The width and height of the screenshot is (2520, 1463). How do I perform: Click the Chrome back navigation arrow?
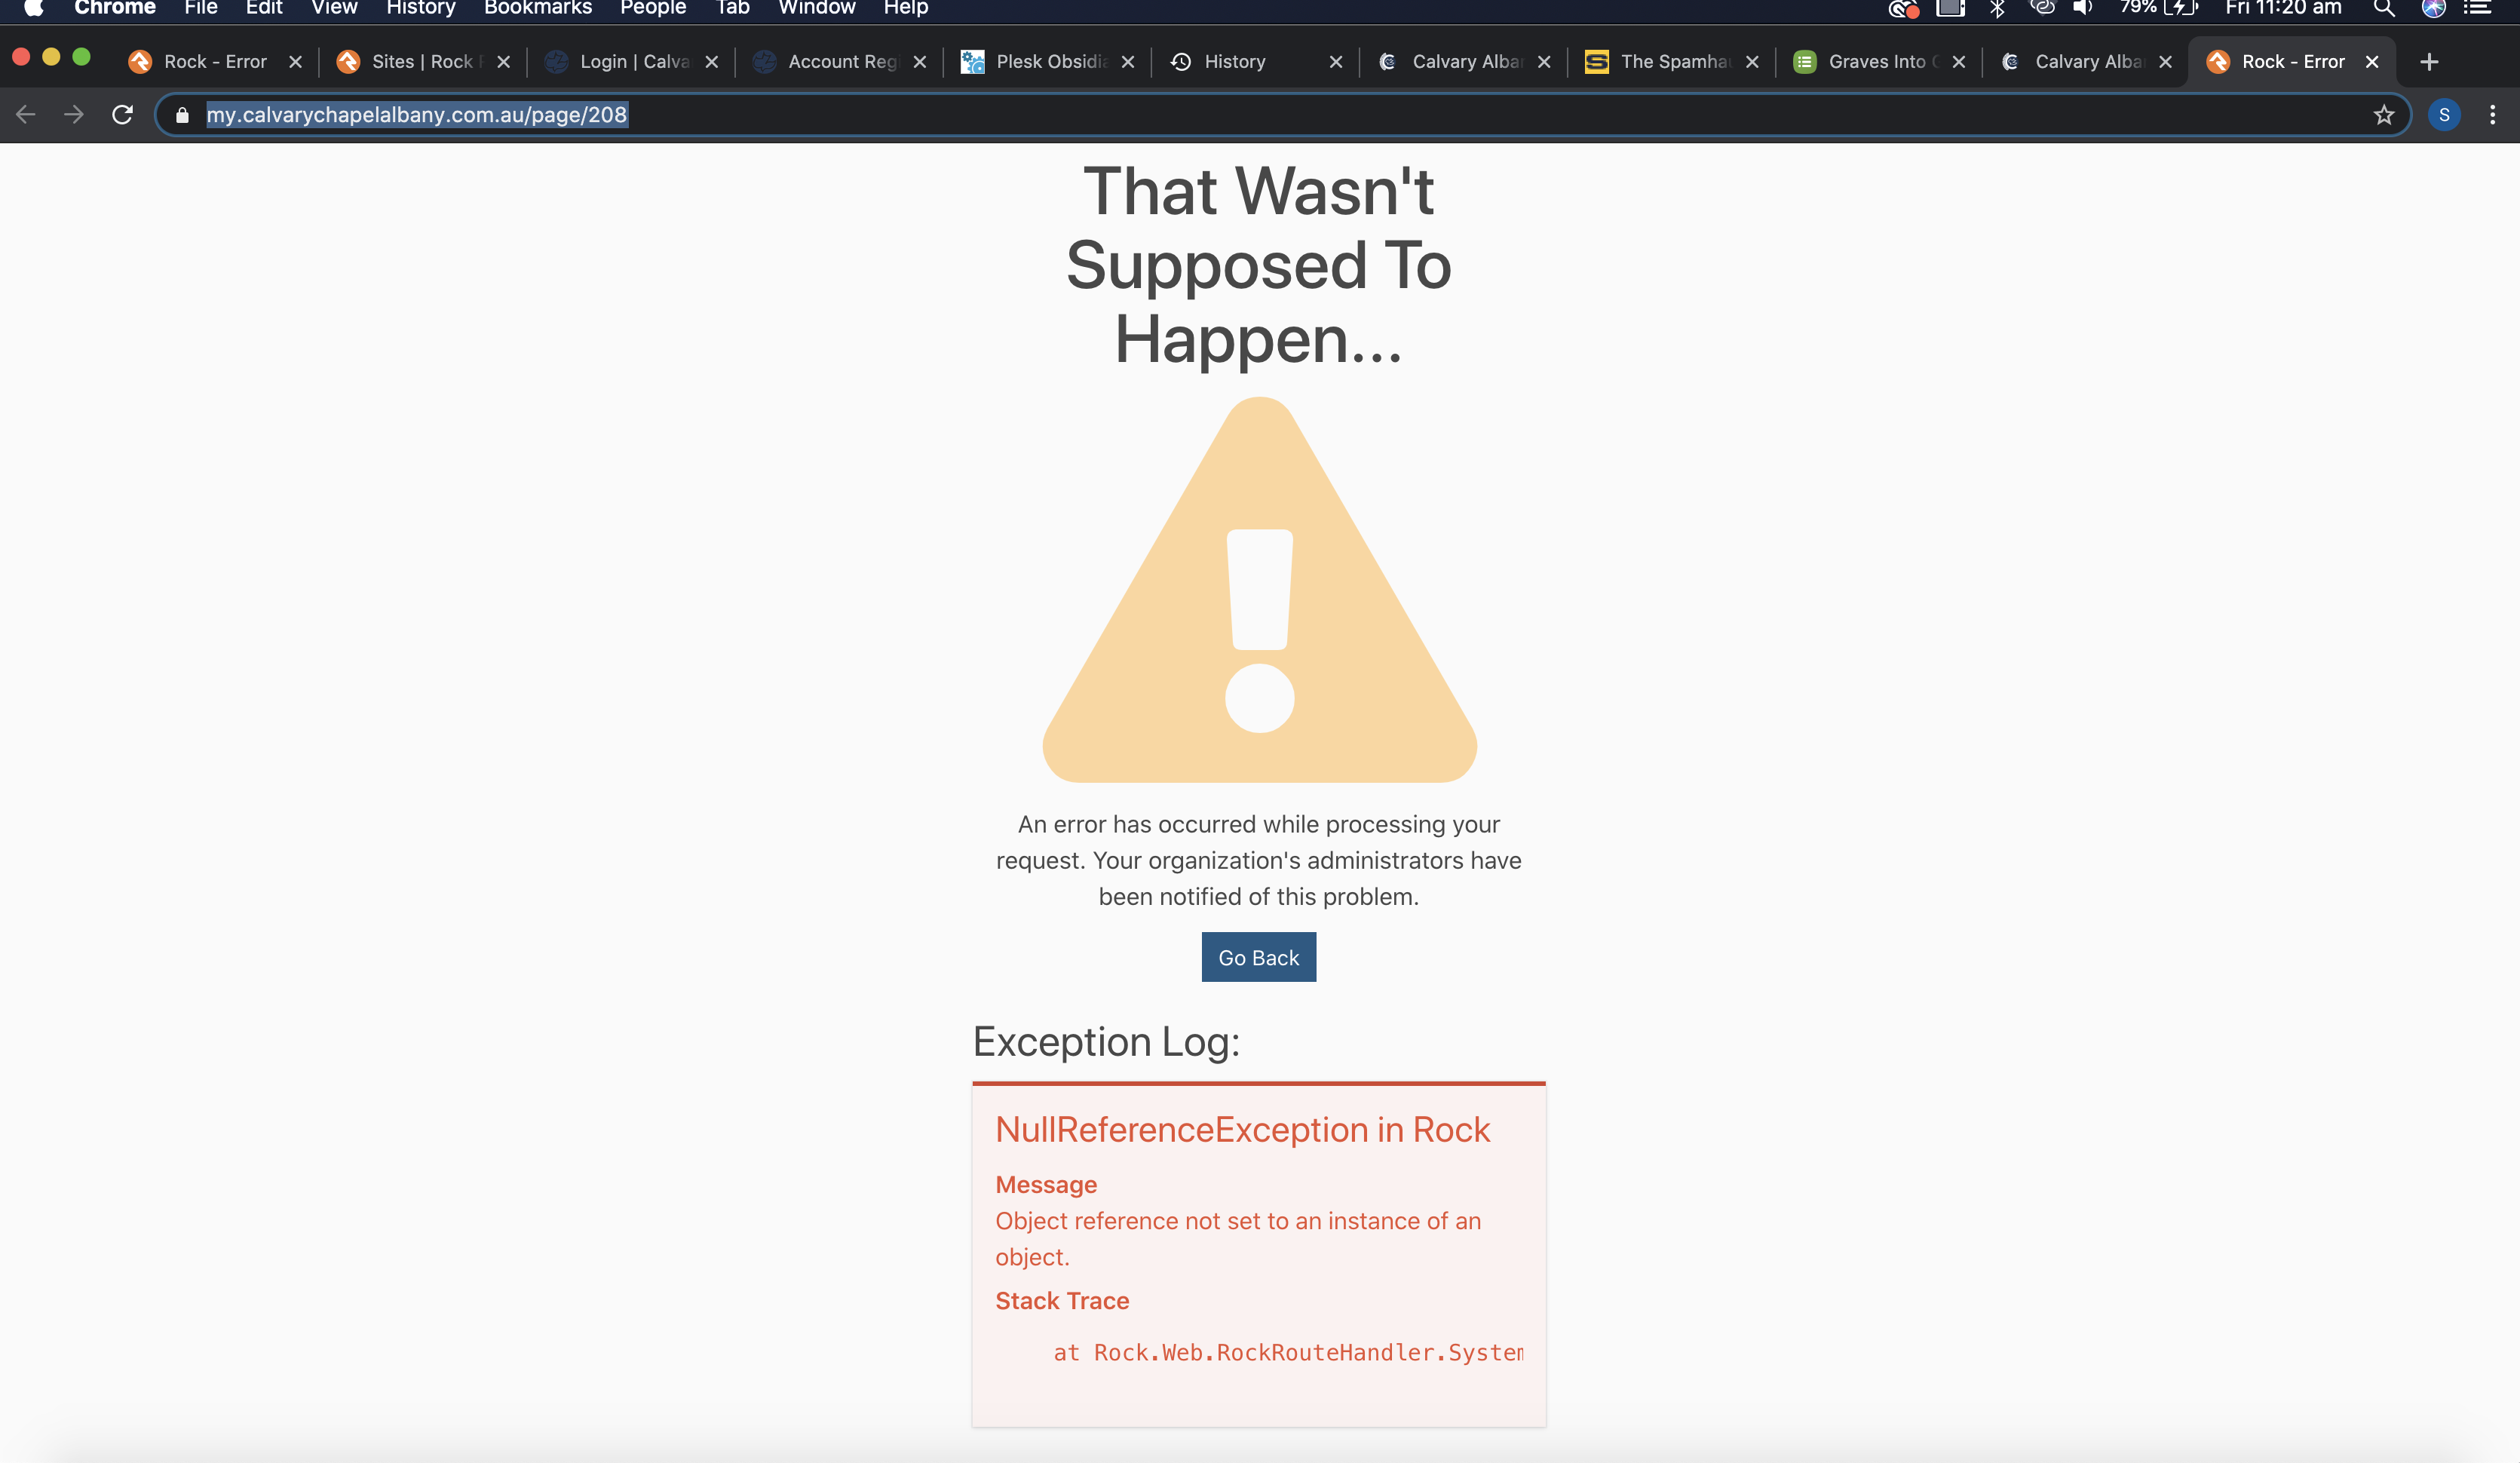[x=24, y=112]
